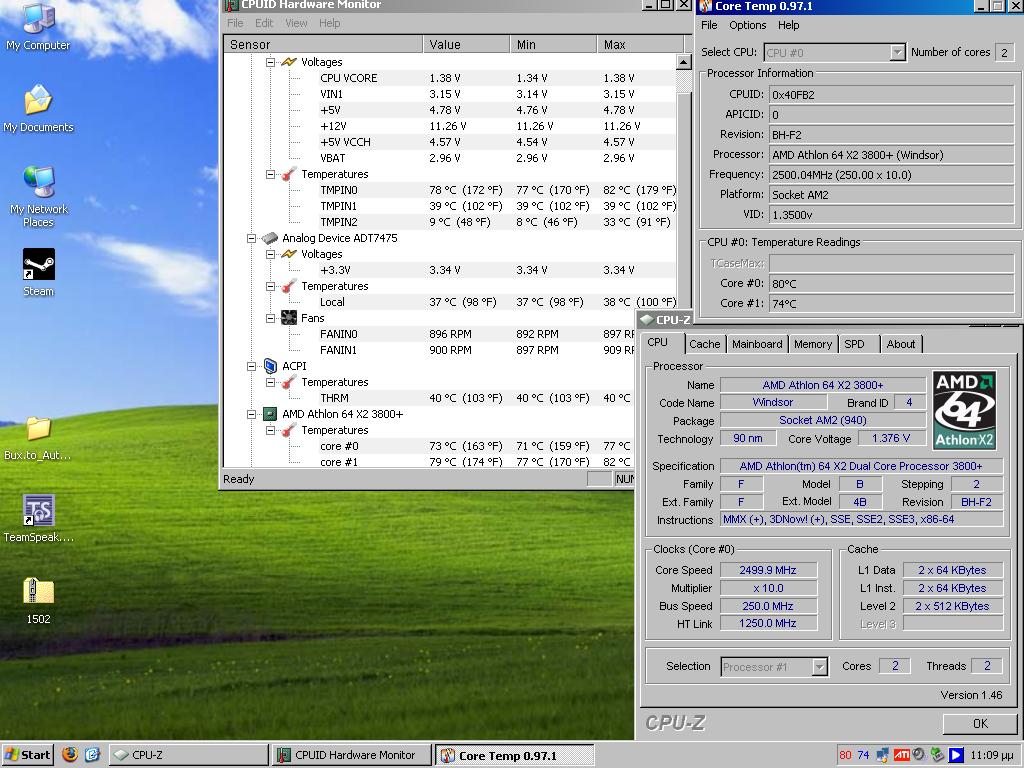
Task: Click the CPU icon beside AMD Athlon 64 X2 3800+
Action: coord(269,414)
